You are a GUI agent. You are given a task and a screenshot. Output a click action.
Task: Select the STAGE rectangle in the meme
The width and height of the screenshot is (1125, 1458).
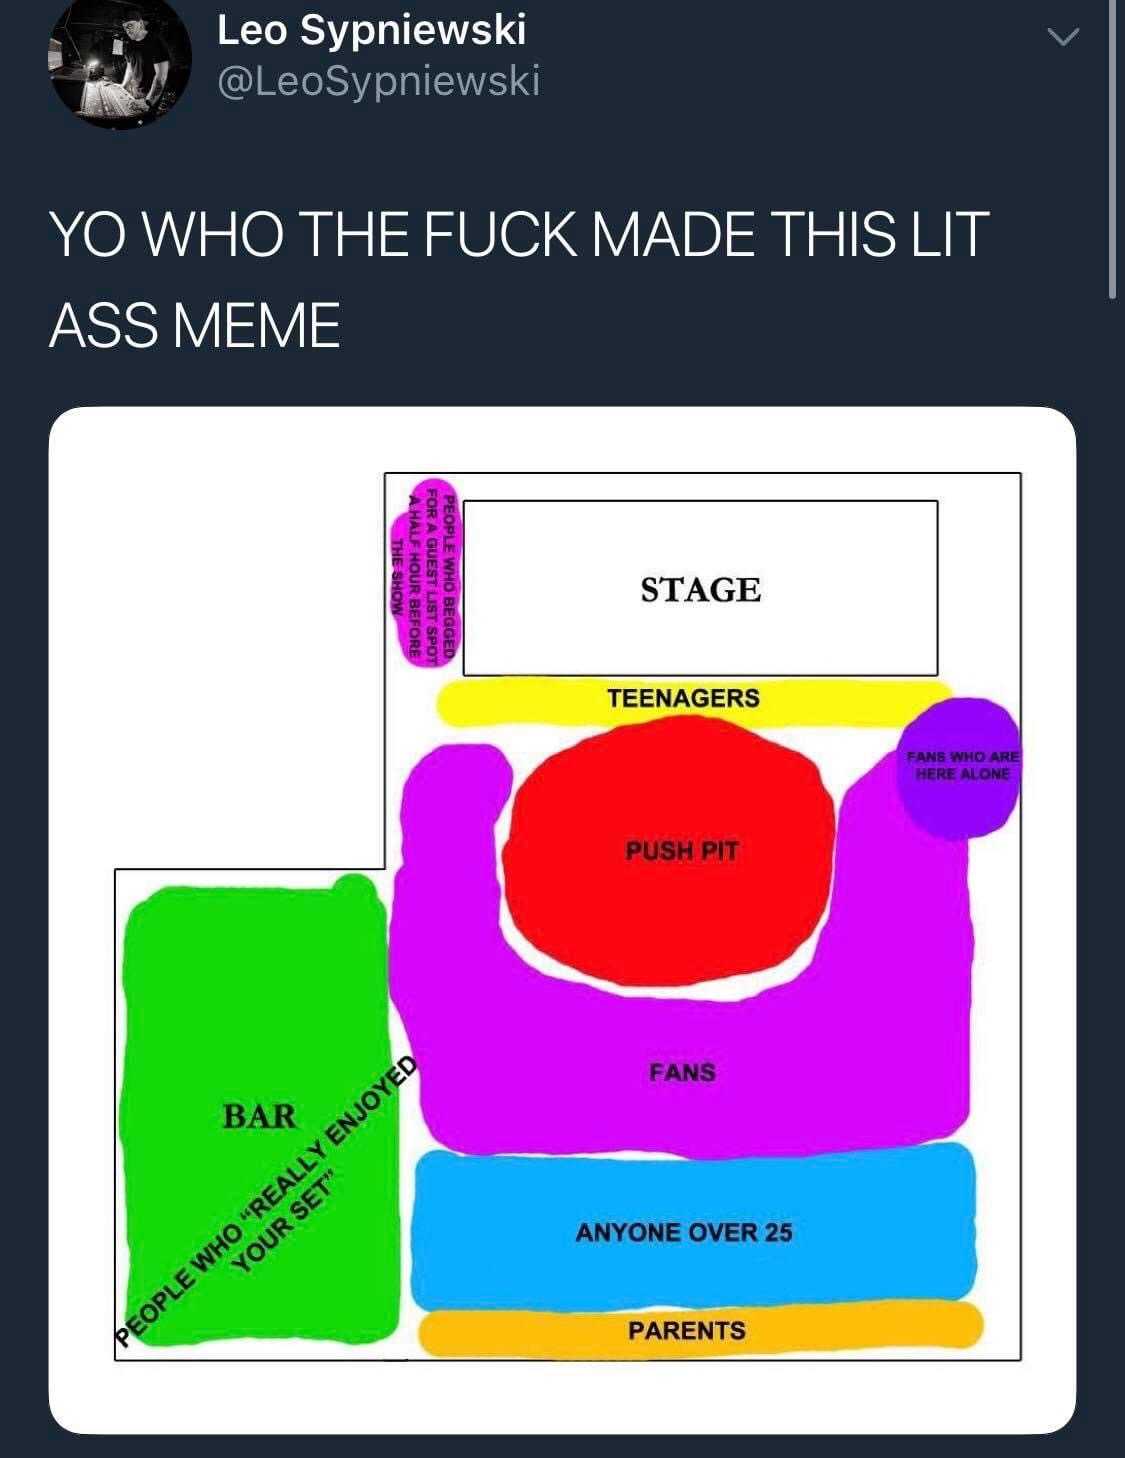pyautogui.click(x=700, y=588)
